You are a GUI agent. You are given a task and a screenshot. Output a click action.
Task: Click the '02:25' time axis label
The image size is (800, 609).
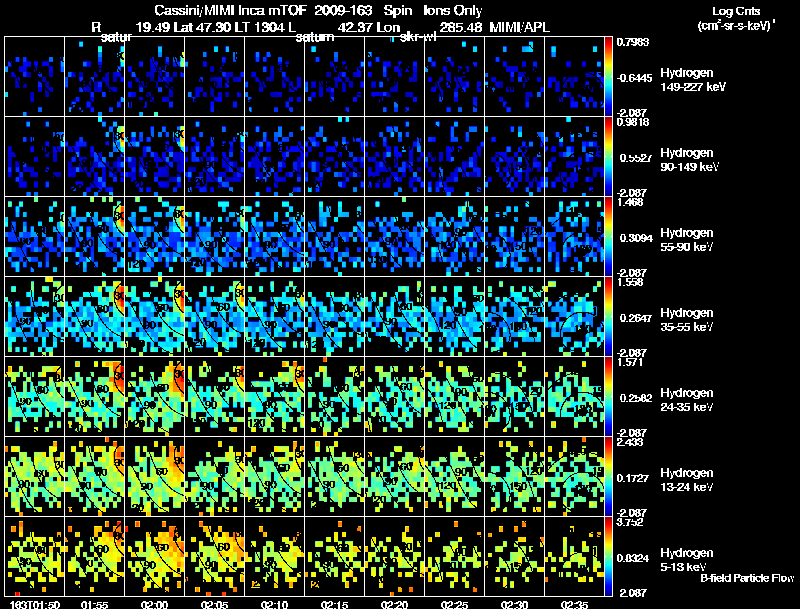click(454, 604)
